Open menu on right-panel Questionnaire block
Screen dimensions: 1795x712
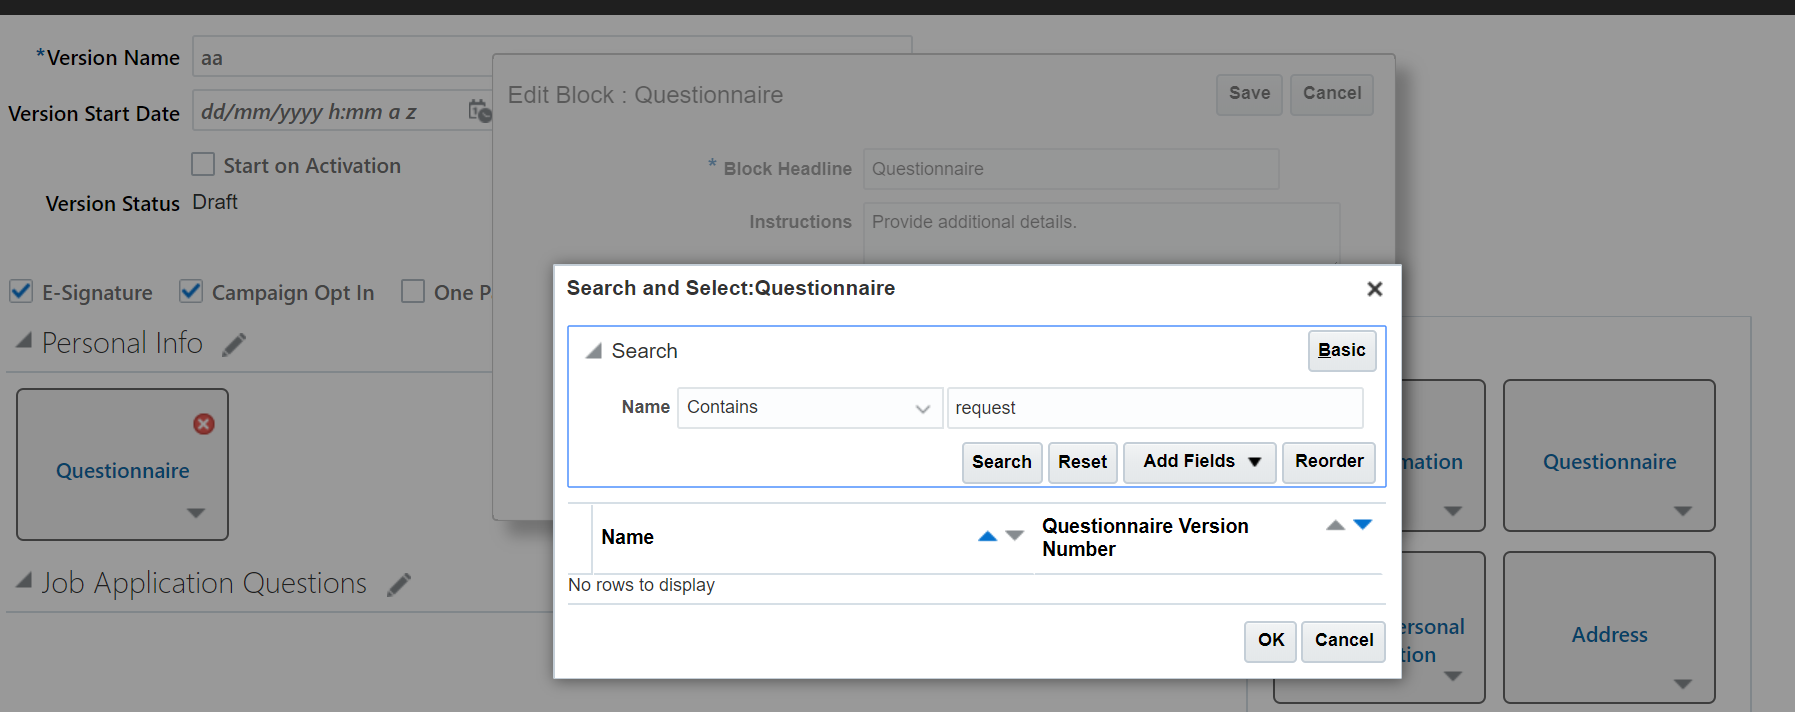[1683, 511]
